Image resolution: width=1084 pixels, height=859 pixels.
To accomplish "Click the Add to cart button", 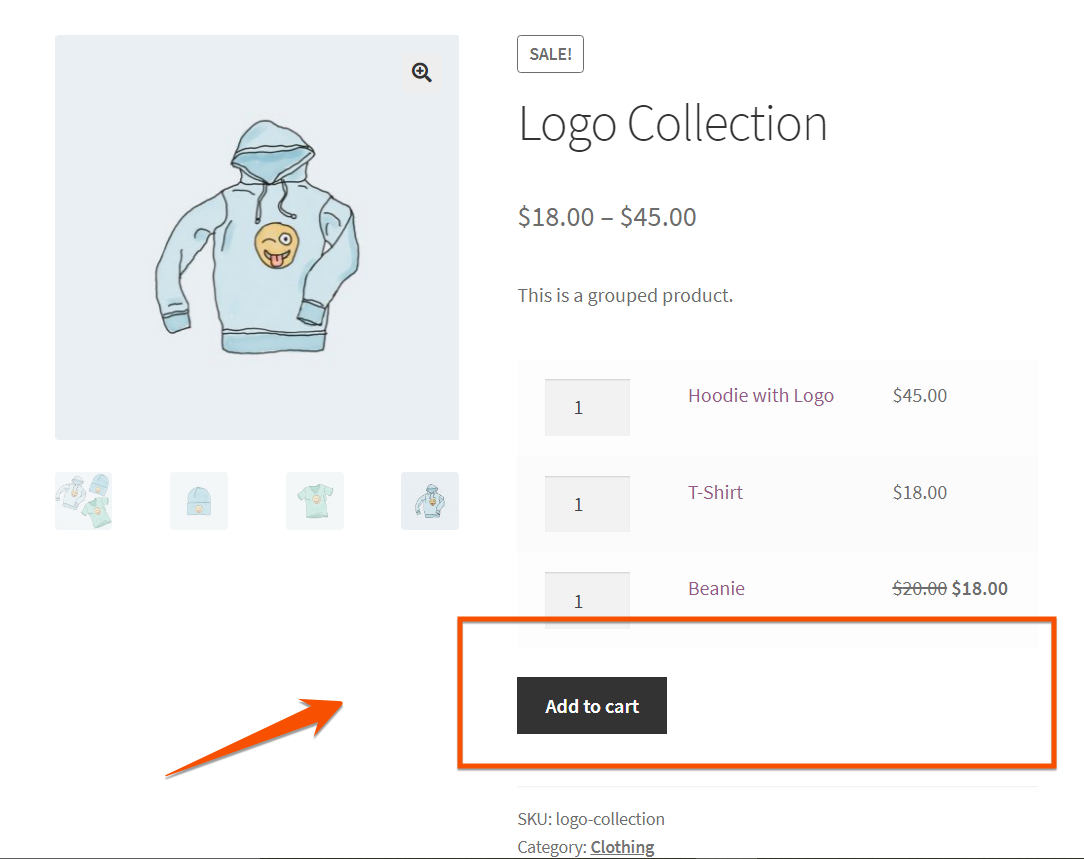I will coord(591,705).
